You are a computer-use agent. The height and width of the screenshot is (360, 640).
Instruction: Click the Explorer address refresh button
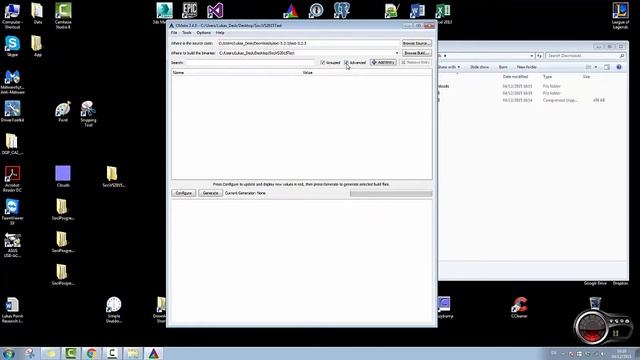coord(540,56)
